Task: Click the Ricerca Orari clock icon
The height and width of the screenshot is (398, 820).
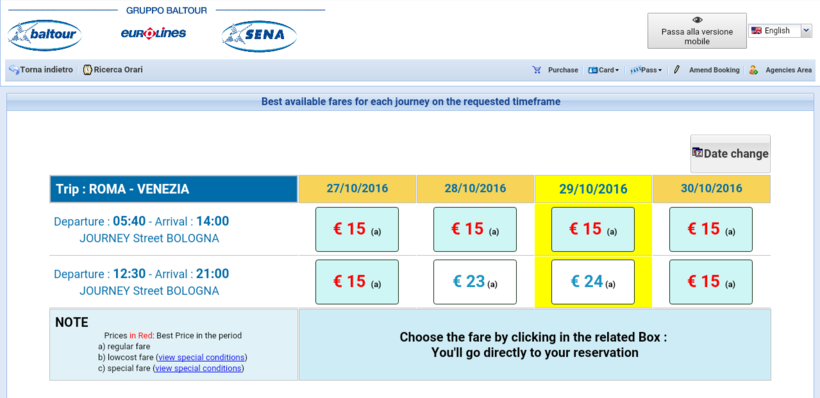Action: [x=88, y=70]
